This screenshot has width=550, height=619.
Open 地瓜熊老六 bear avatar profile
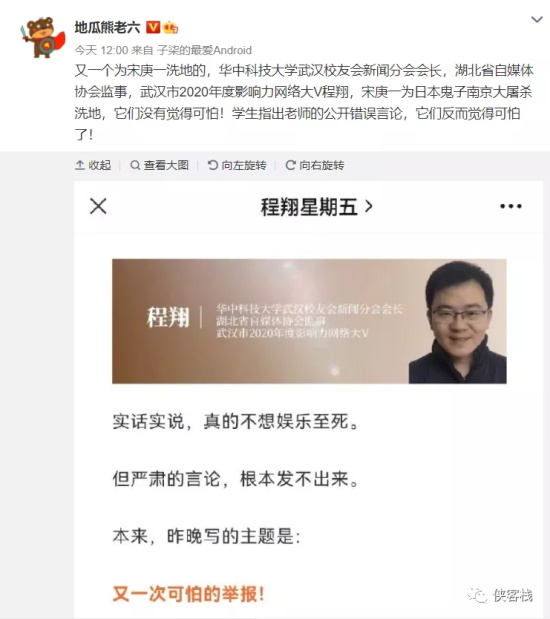tap(43, 38)
